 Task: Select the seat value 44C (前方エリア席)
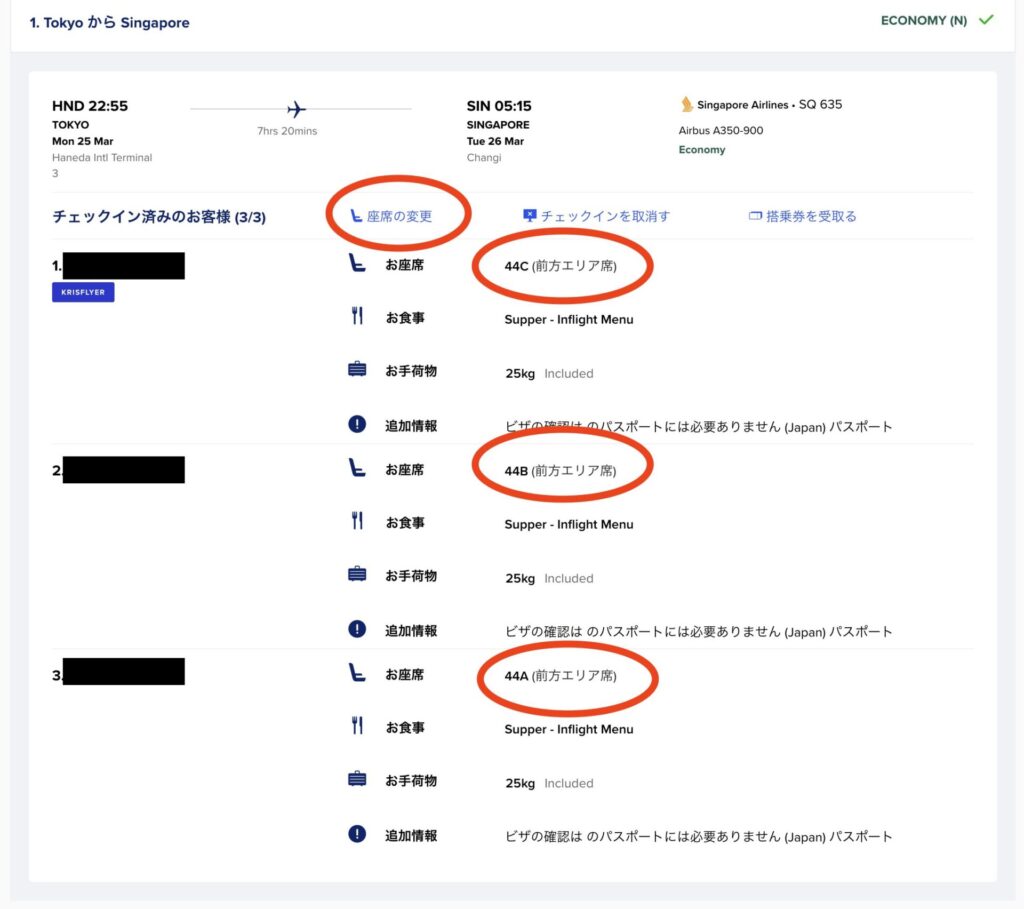(560, 266)
